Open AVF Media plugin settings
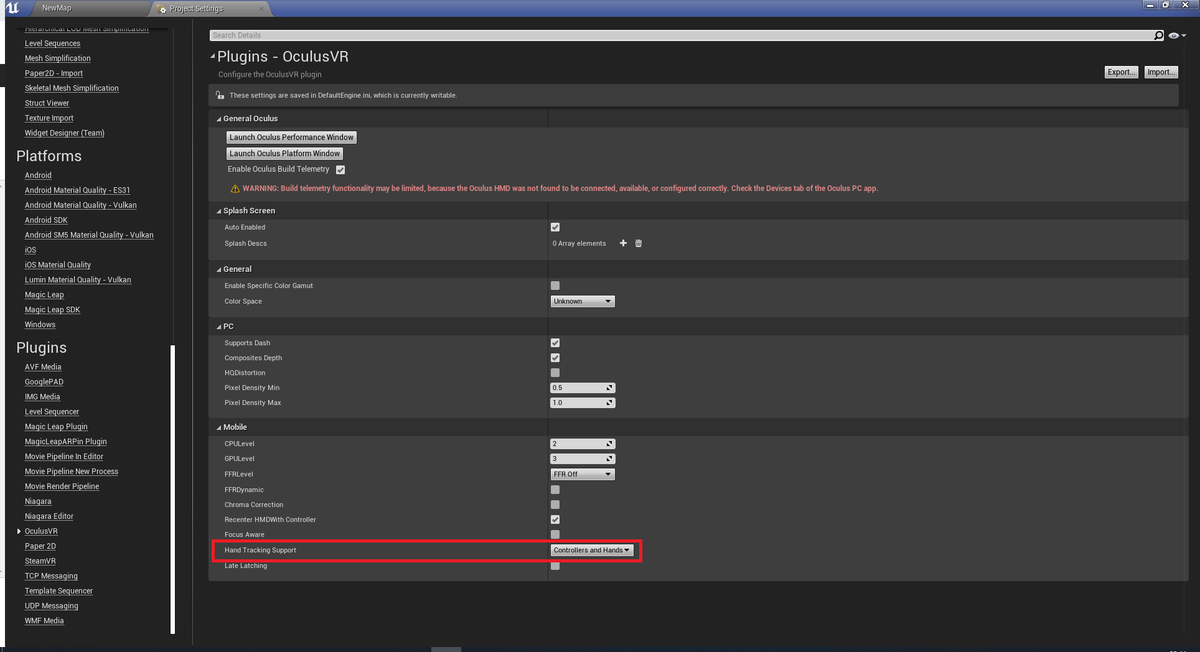This screenshot has height=652, width=1200. click(x=43, y=367)
